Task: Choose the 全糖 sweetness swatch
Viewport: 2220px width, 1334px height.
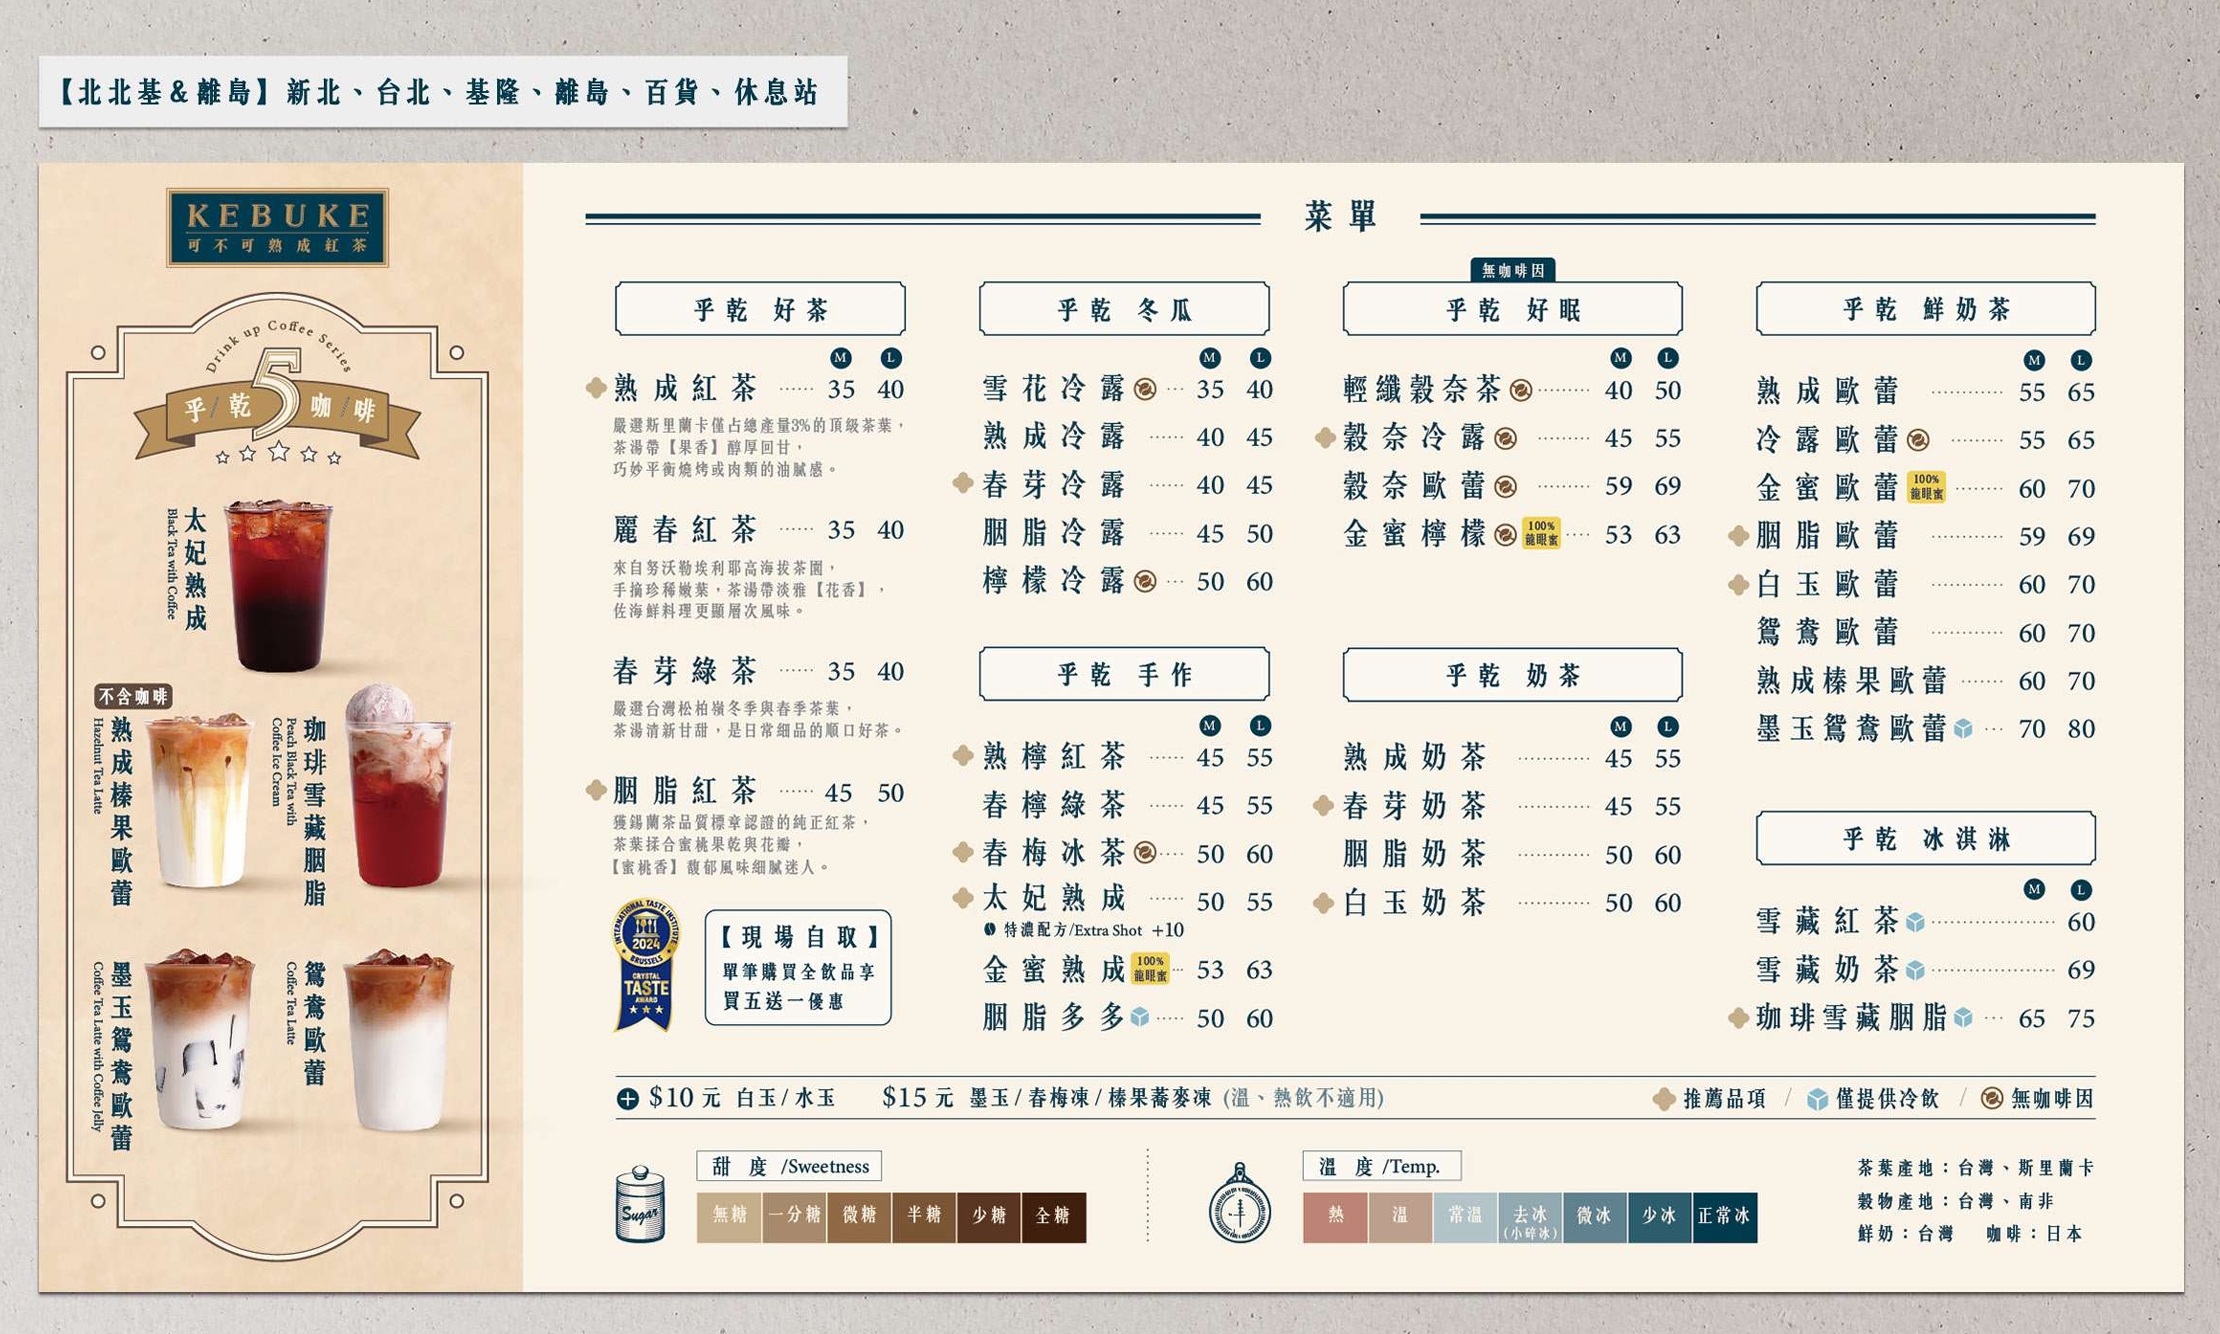Action: pyautogui.click(x=1053, y=1216)
